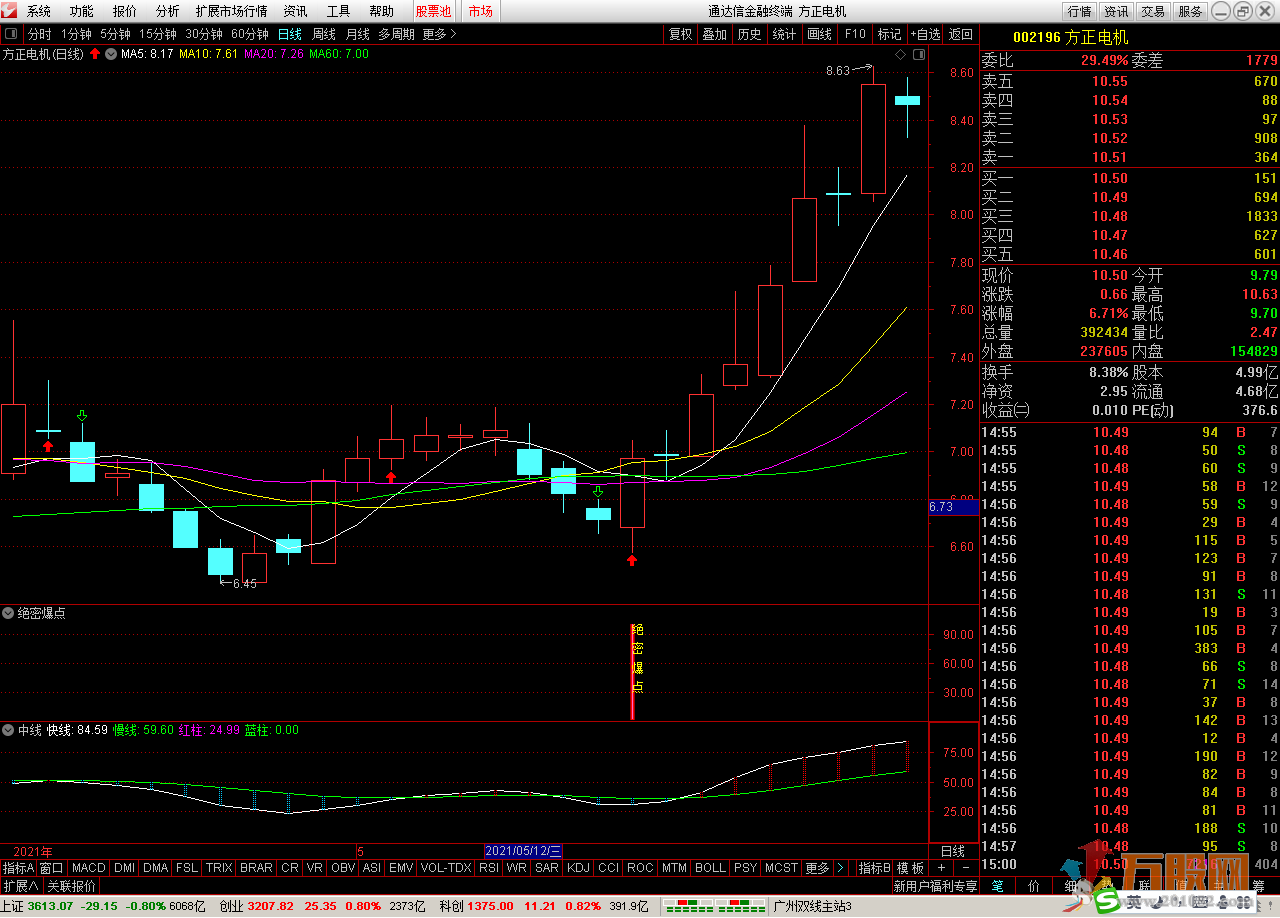The width and height of the screenshot is (1280, 918).
Task: Open F10 company info
Action: coord(855,34)
